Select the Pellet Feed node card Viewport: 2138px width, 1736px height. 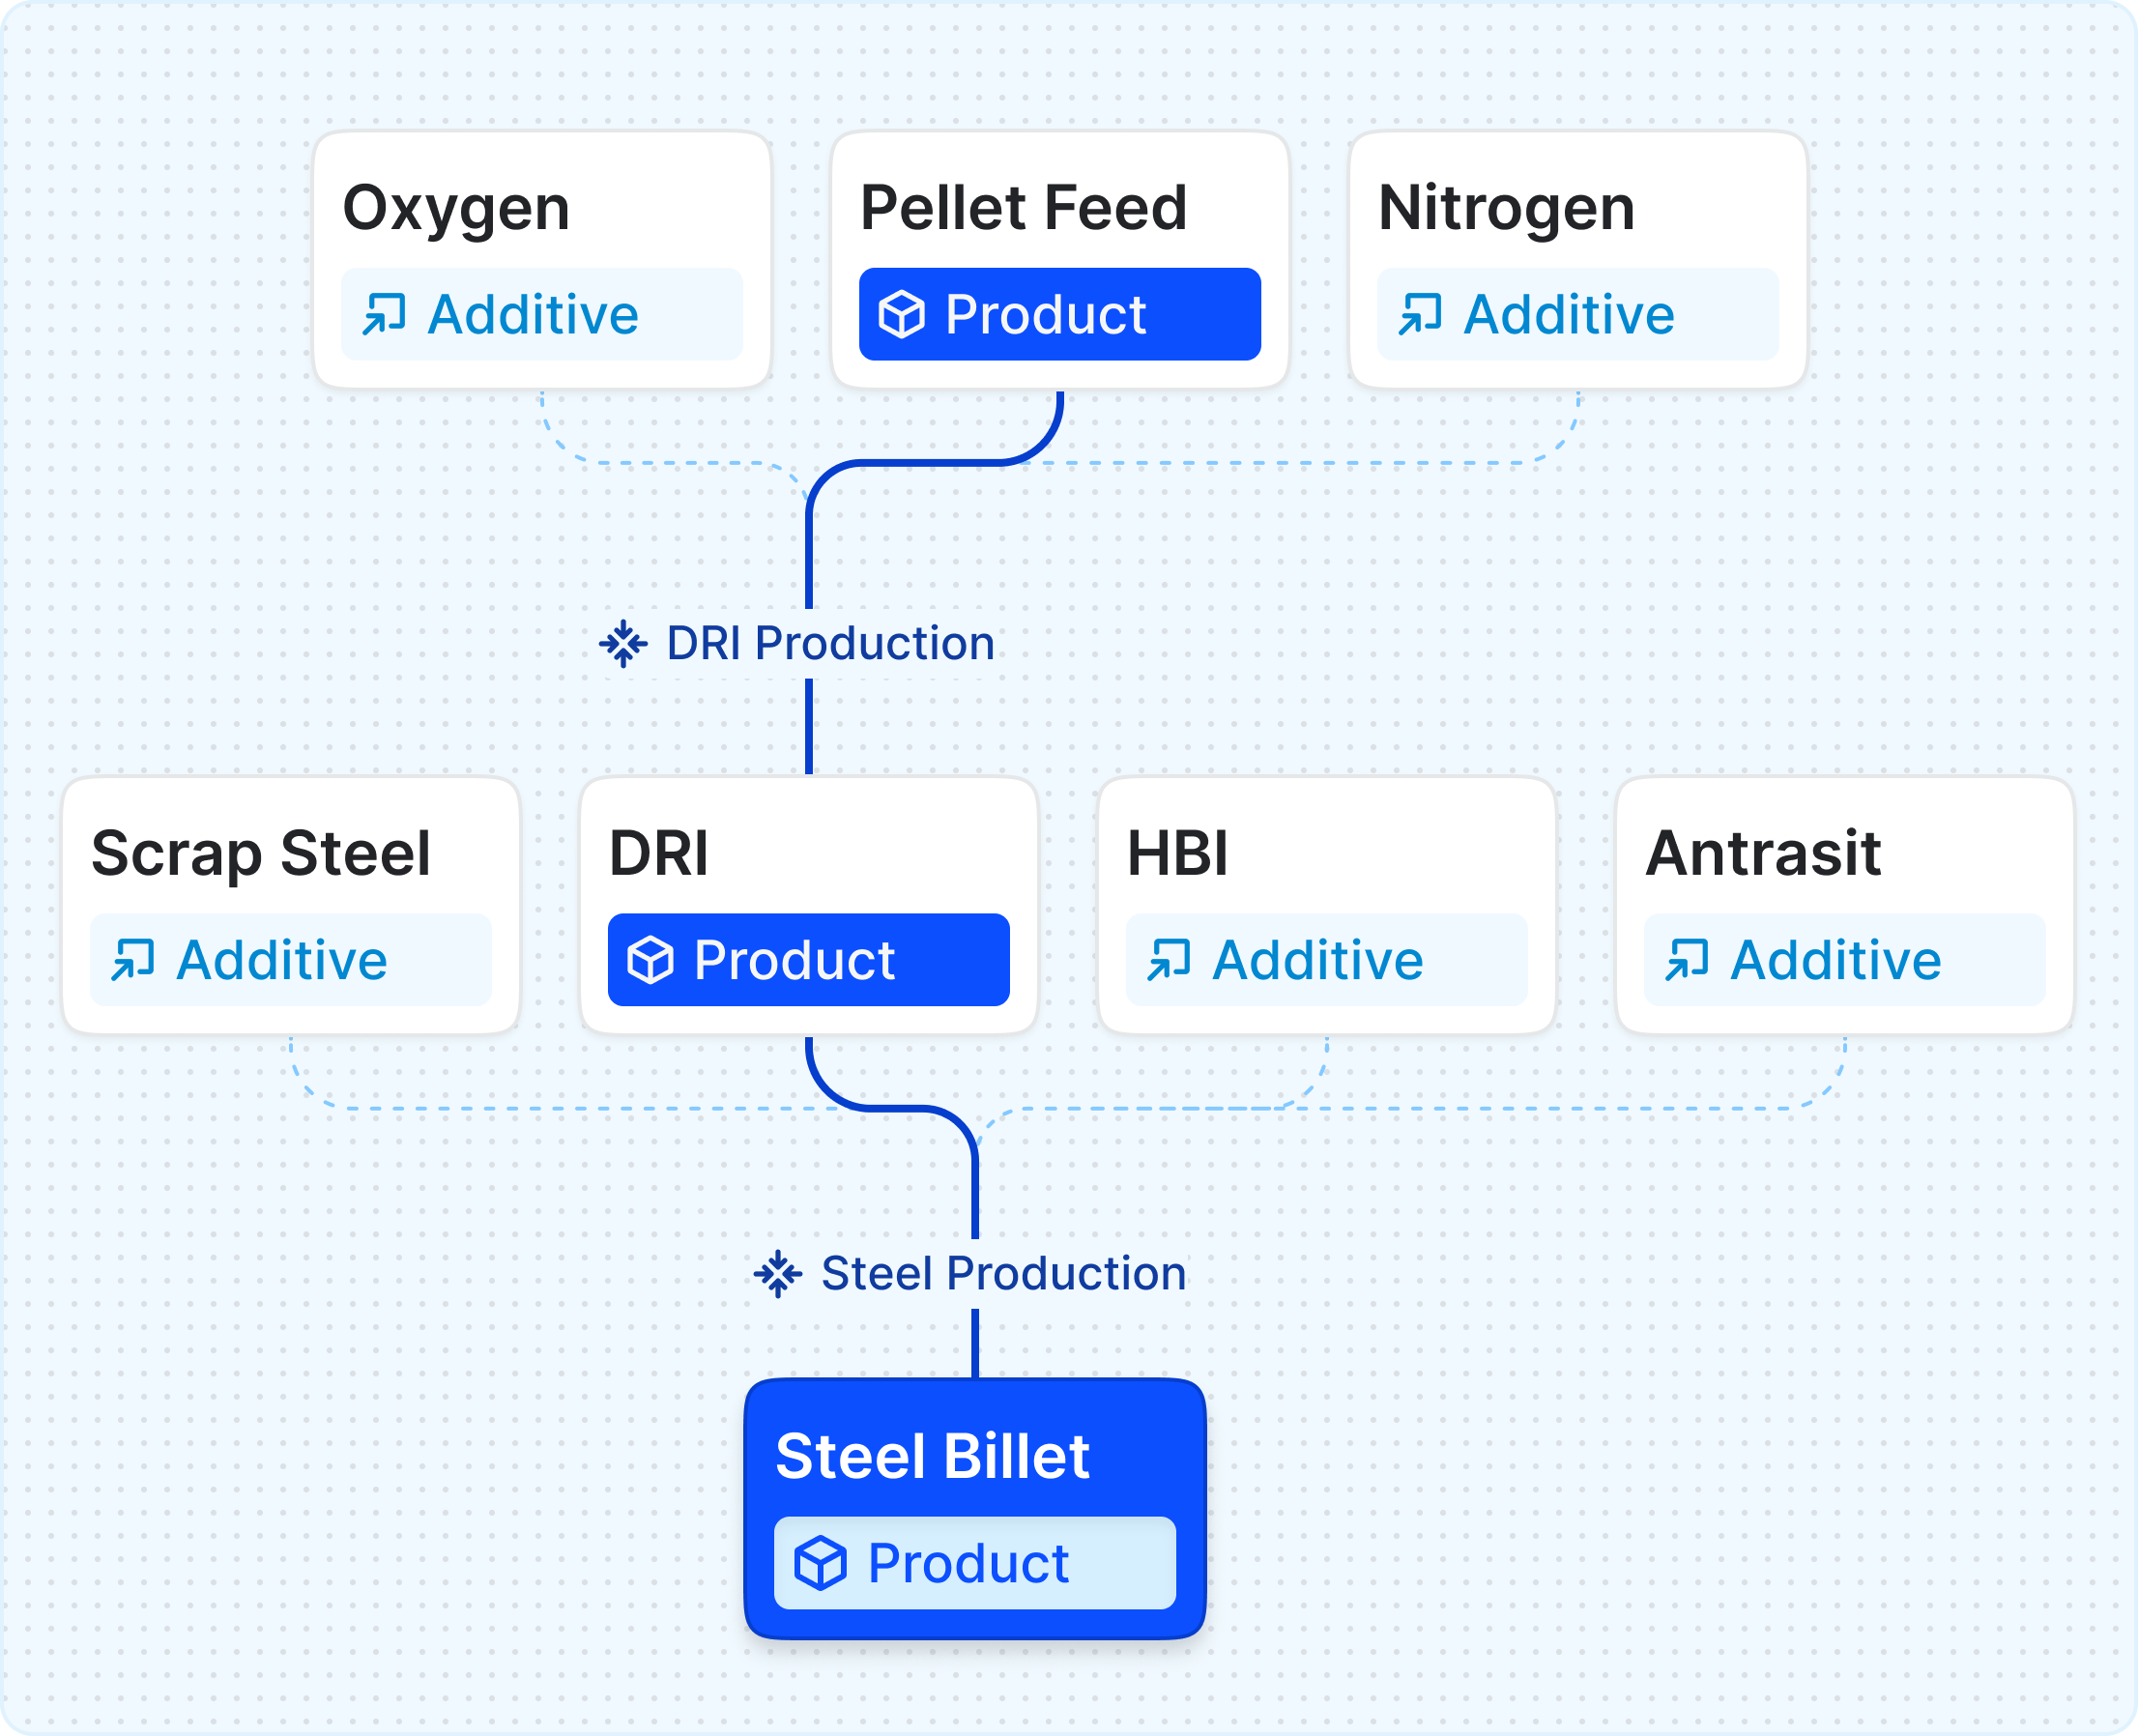(1060, 260)
